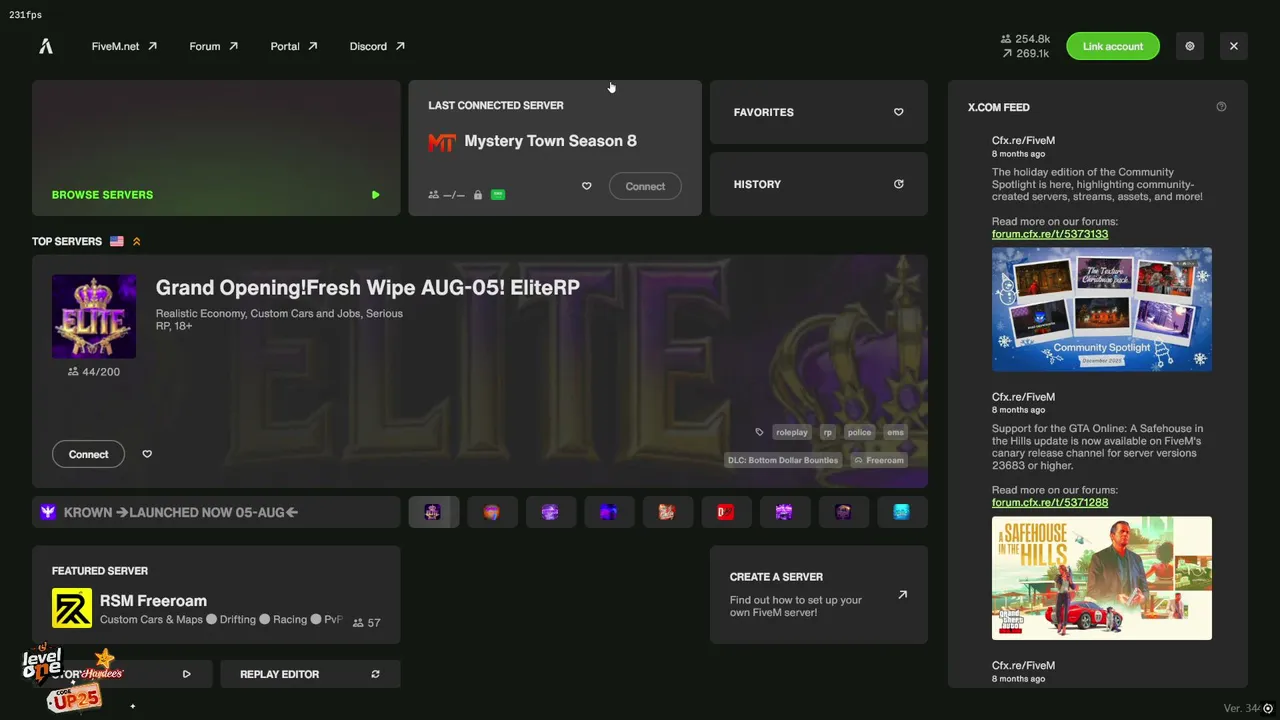Click the roleplay tag
Screen dimensions: 1280x720
(x=791, y=432)
